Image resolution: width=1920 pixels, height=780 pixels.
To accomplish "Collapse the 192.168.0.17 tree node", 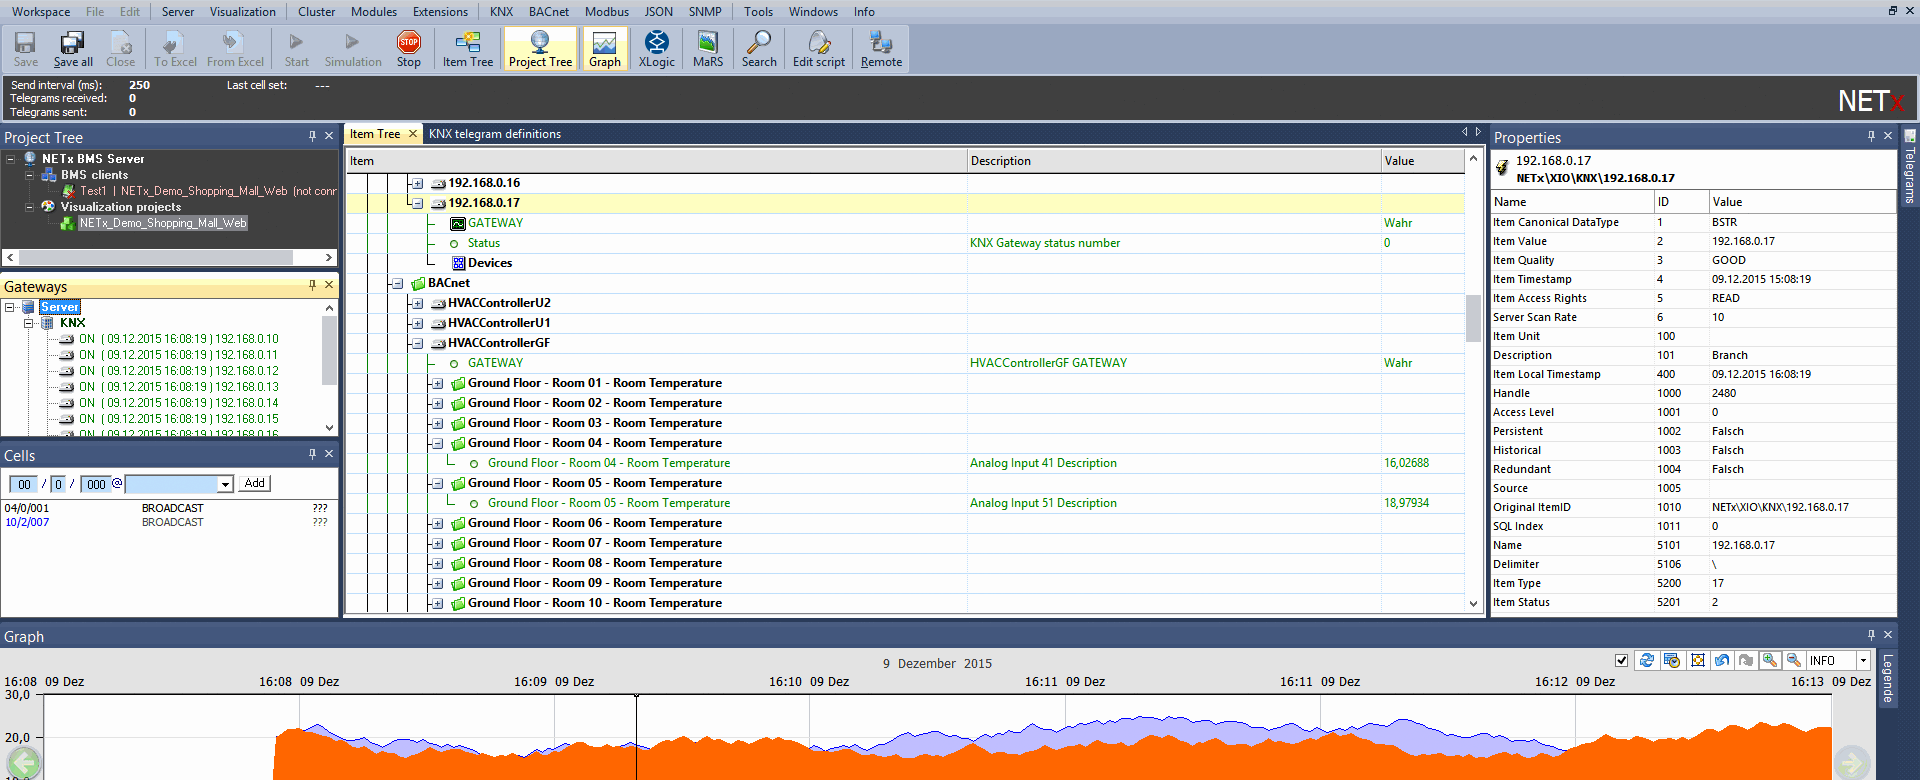I will coord(418,203).
